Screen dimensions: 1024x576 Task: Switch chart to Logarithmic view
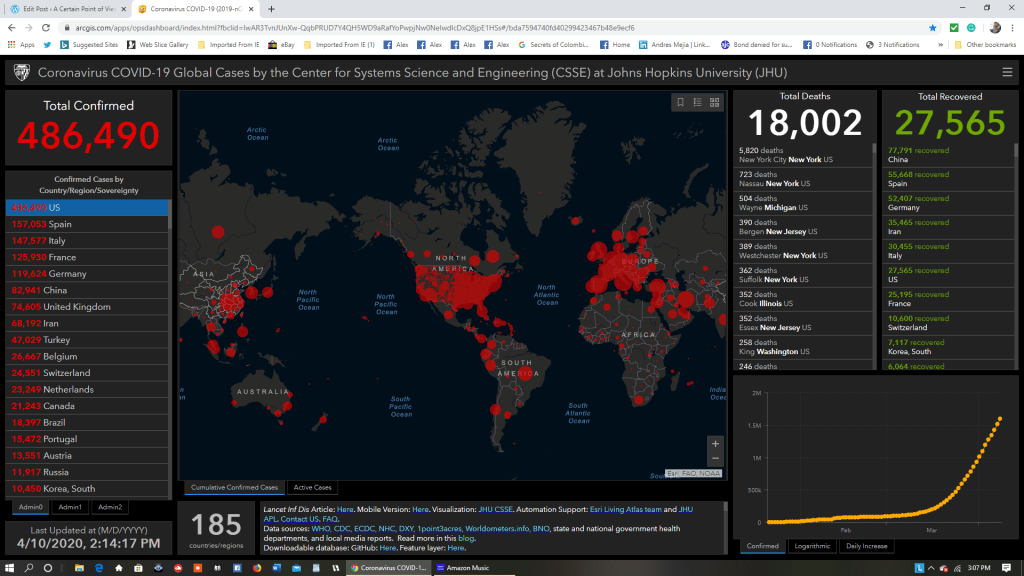point(810,546)
